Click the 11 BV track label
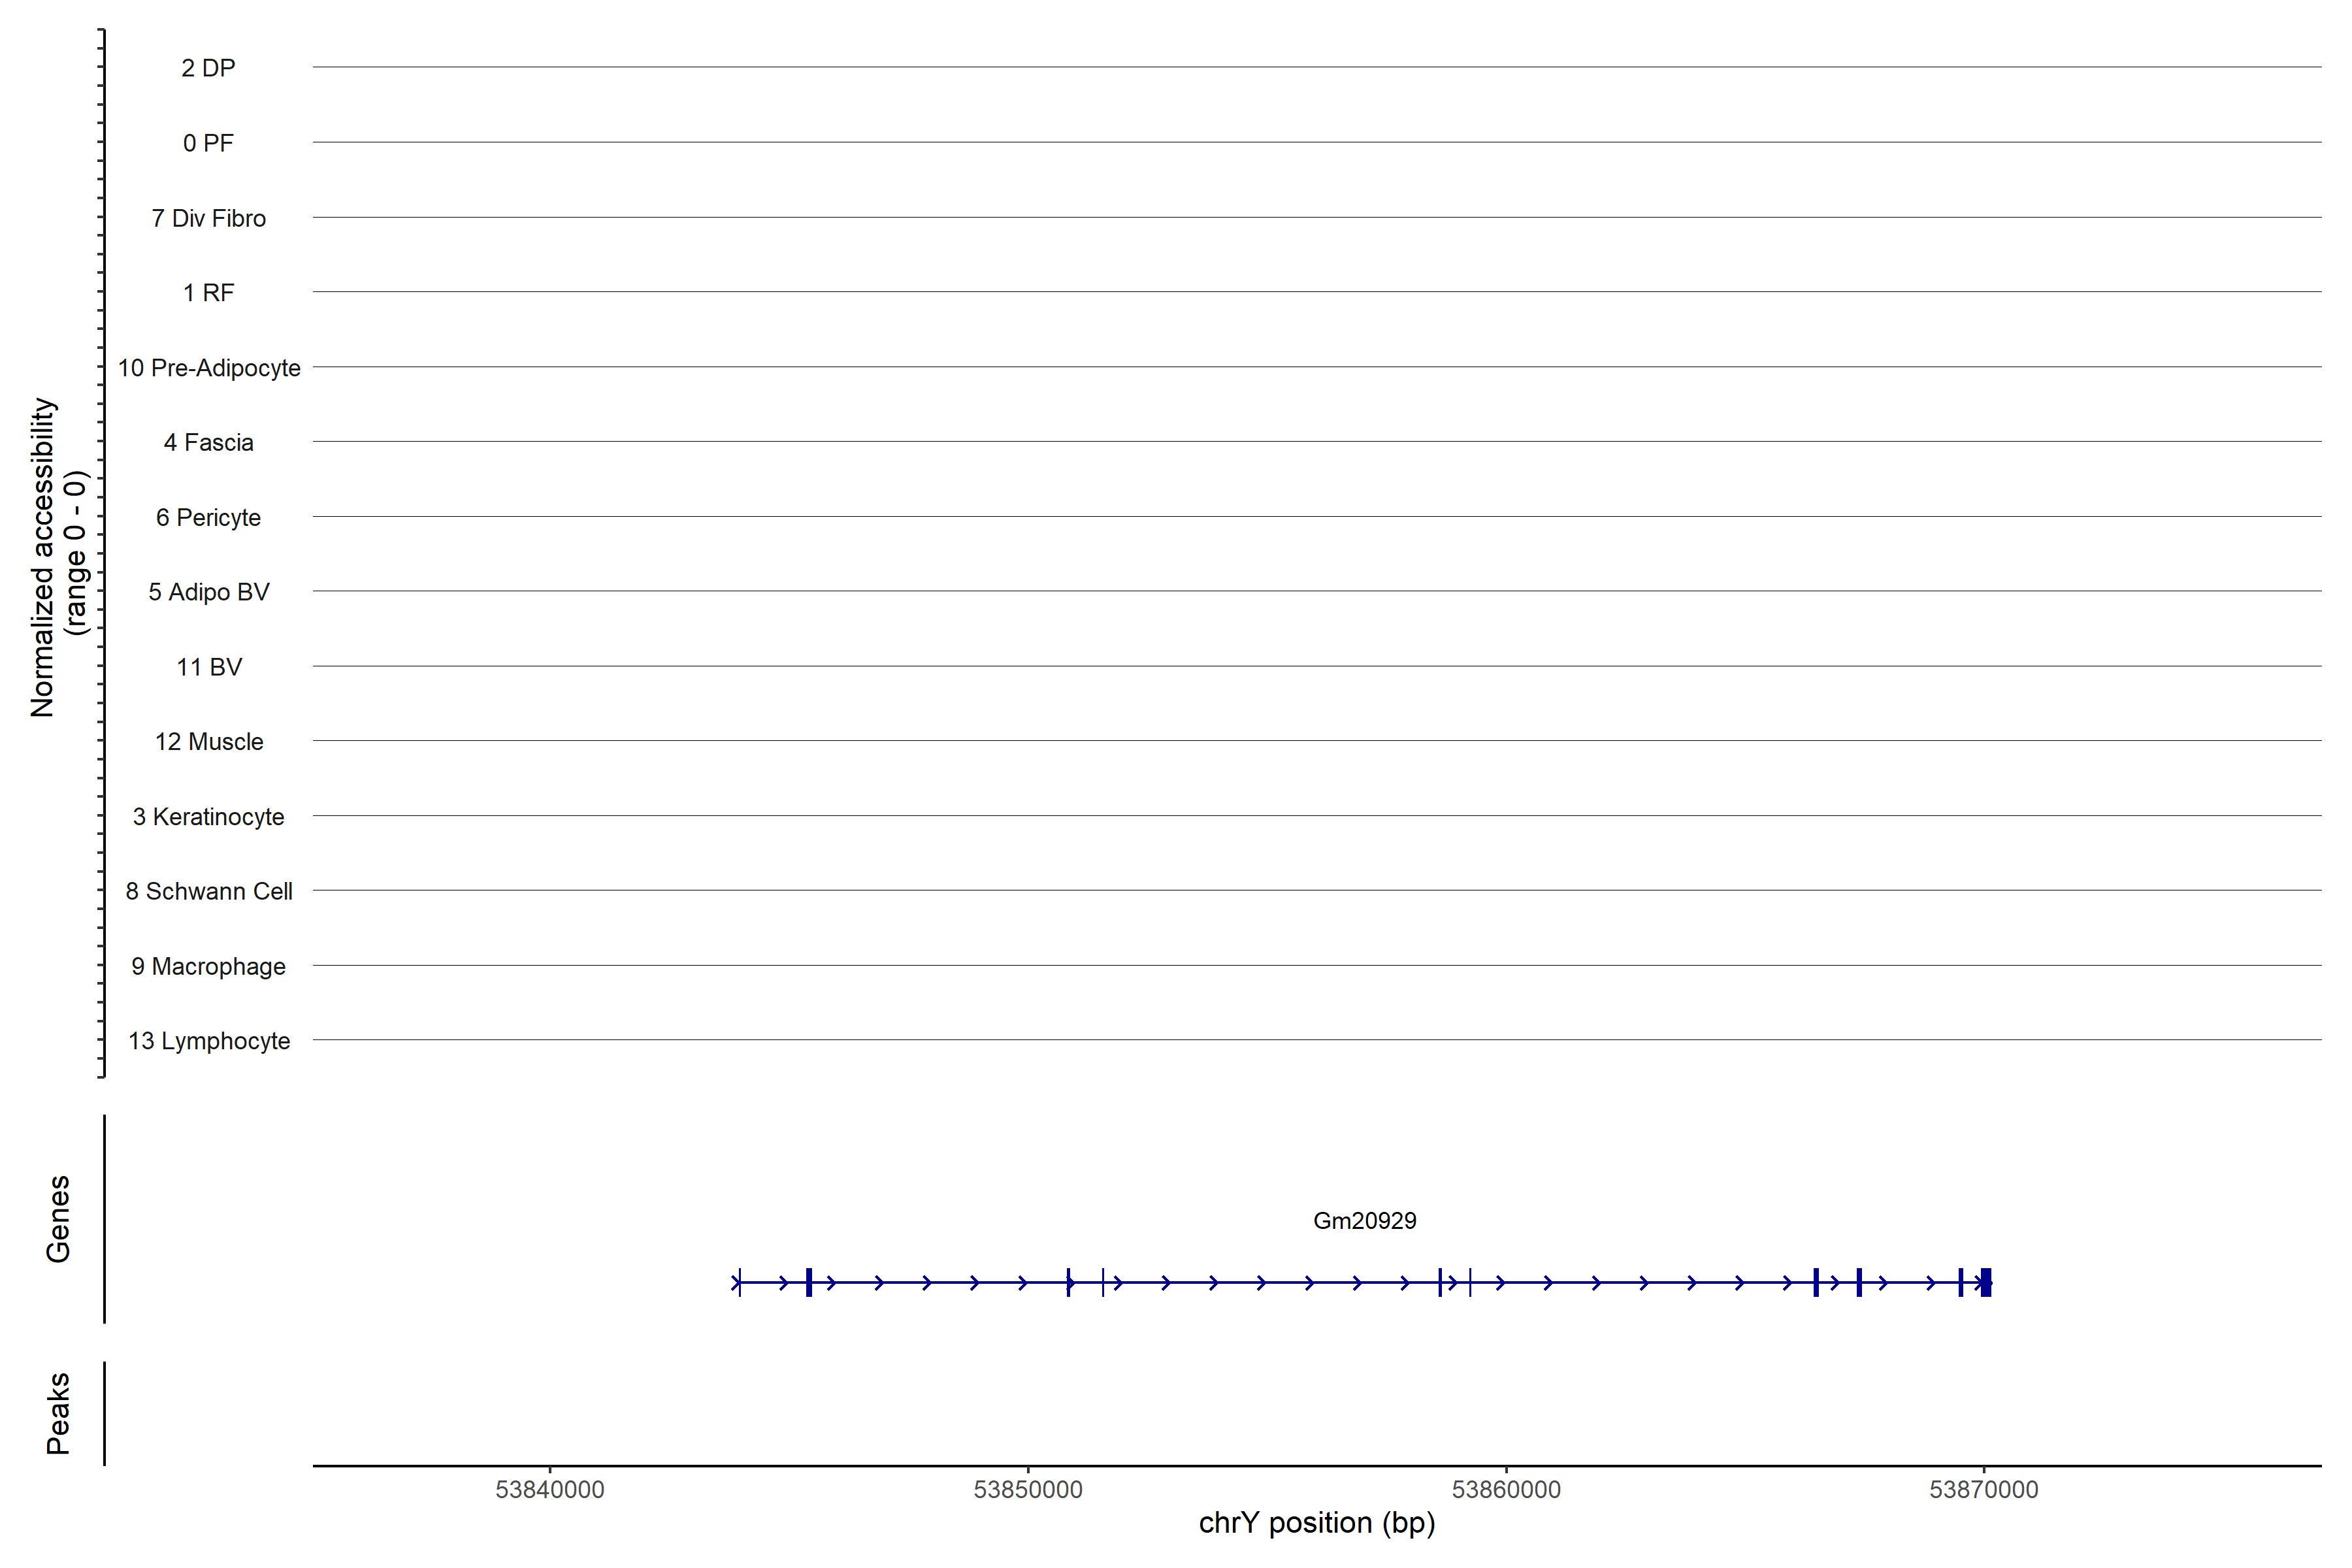This screenshot has width=2352, height=1568. pos(208,667)
